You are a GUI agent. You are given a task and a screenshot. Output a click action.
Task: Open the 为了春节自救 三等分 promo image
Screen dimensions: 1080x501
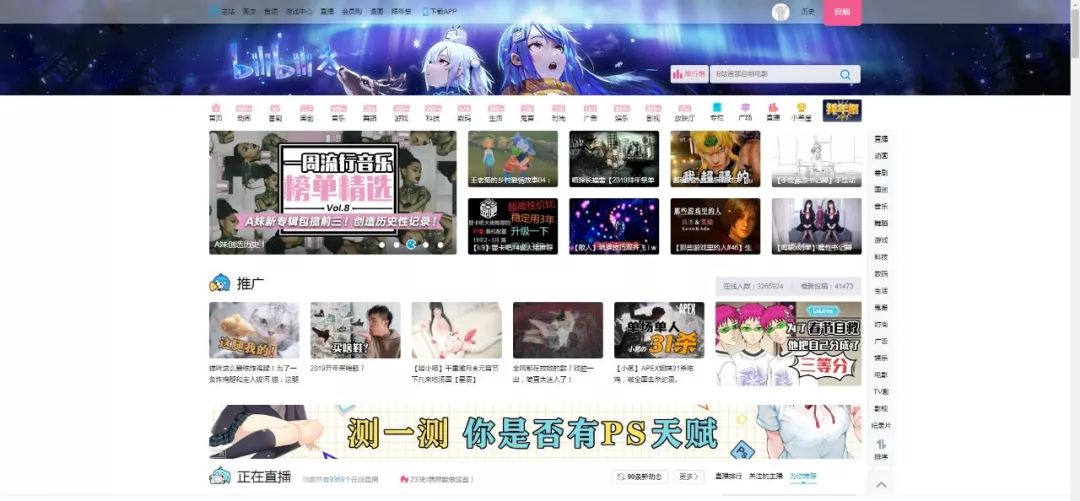[789, 344]
